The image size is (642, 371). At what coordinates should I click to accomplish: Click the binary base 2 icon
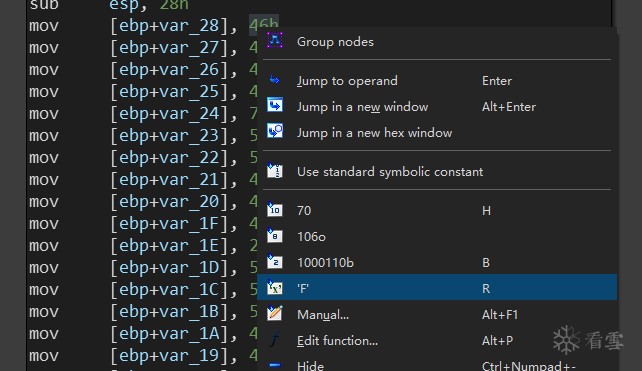pos(275,262)
